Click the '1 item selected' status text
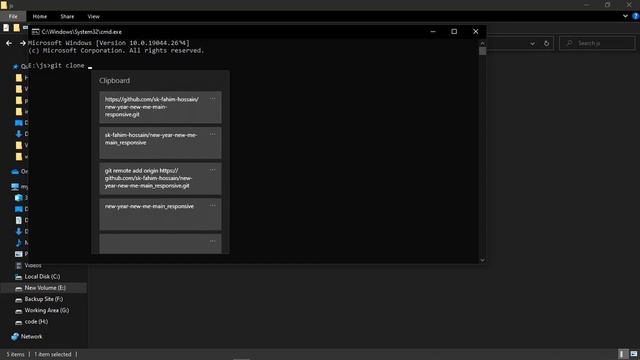Viewport: 640px width, 360px height. click(53, 354)
